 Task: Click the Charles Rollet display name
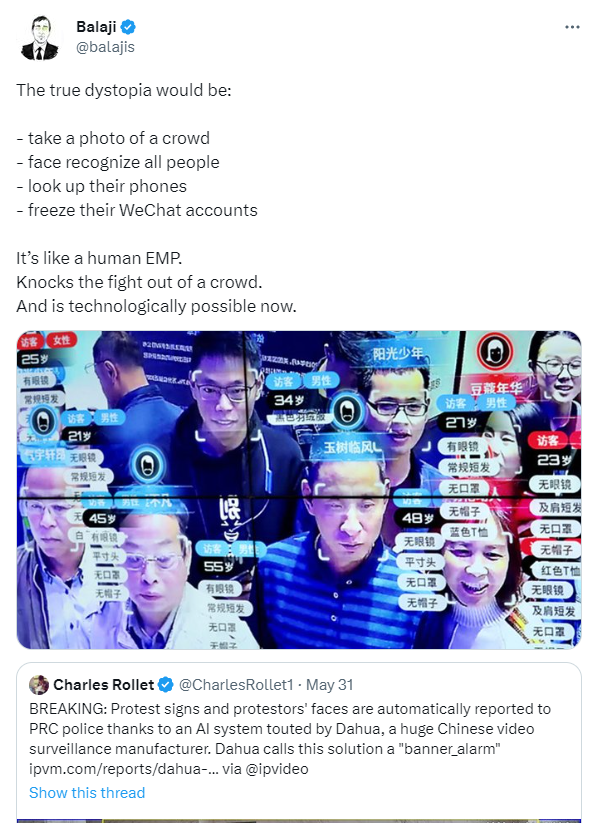click(103, 684)
